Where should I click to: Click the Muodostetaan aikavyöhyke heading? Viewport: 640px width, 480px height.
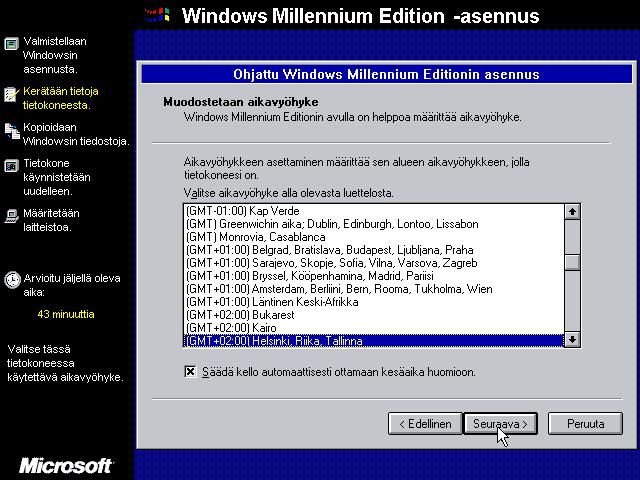[241, 102]
